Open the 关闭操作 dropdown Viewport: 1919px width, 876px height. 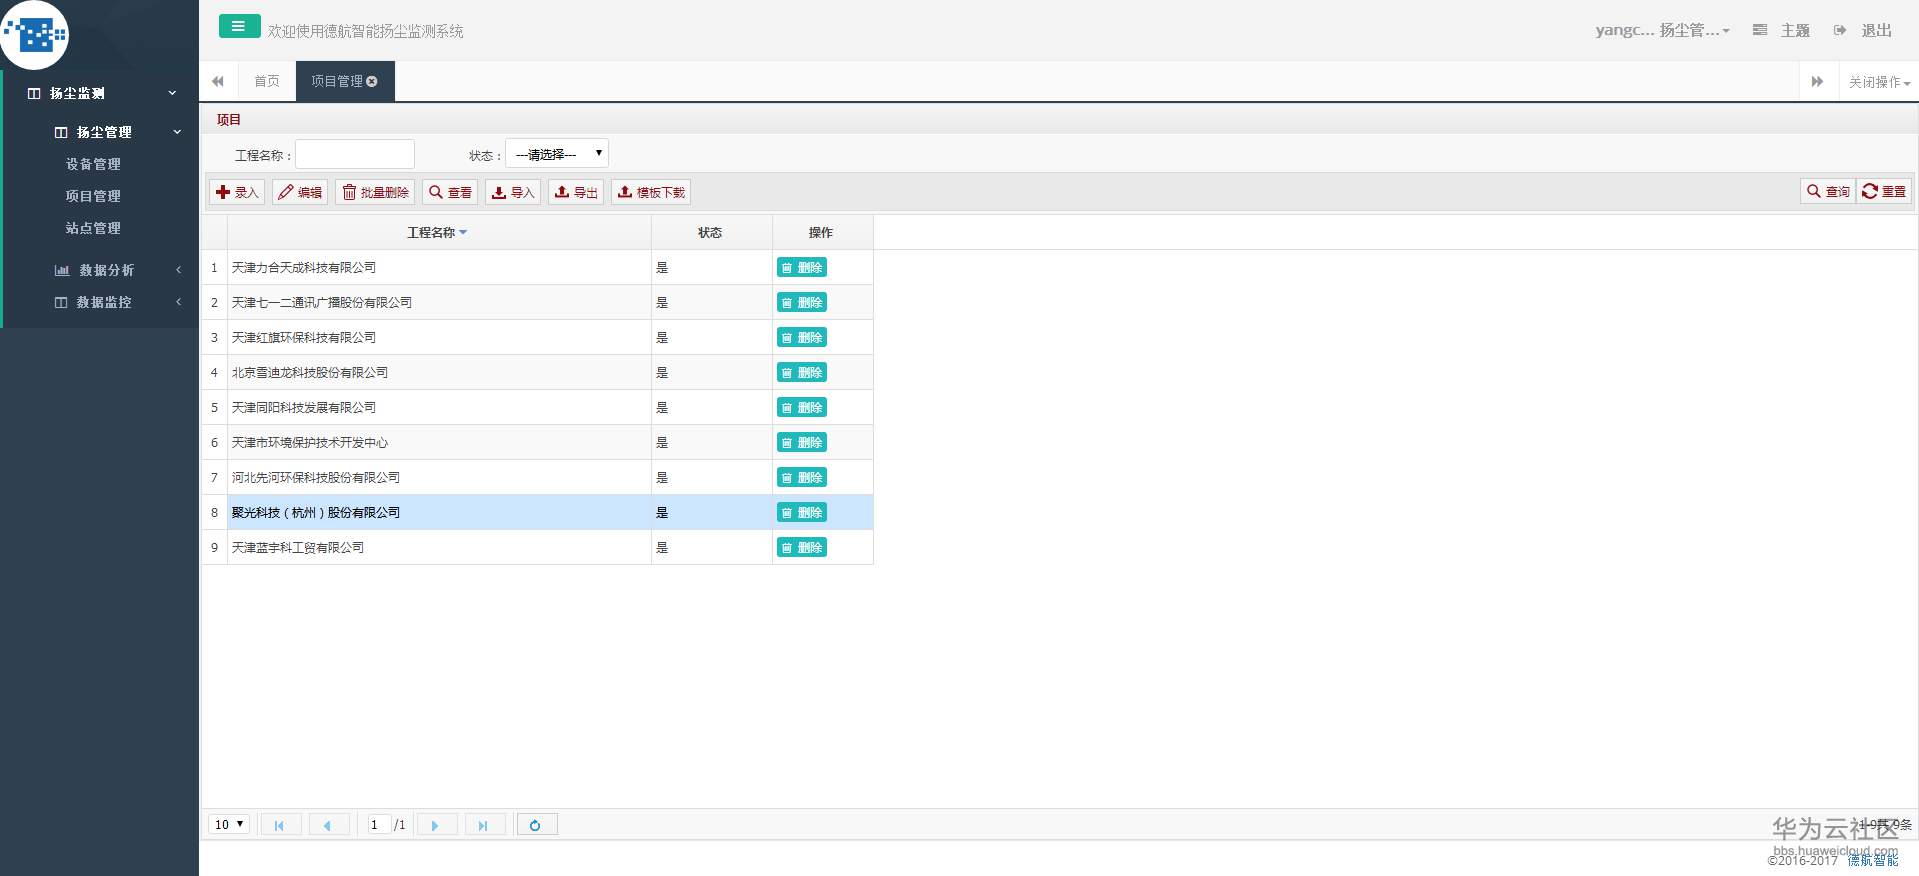(1879, 82)
